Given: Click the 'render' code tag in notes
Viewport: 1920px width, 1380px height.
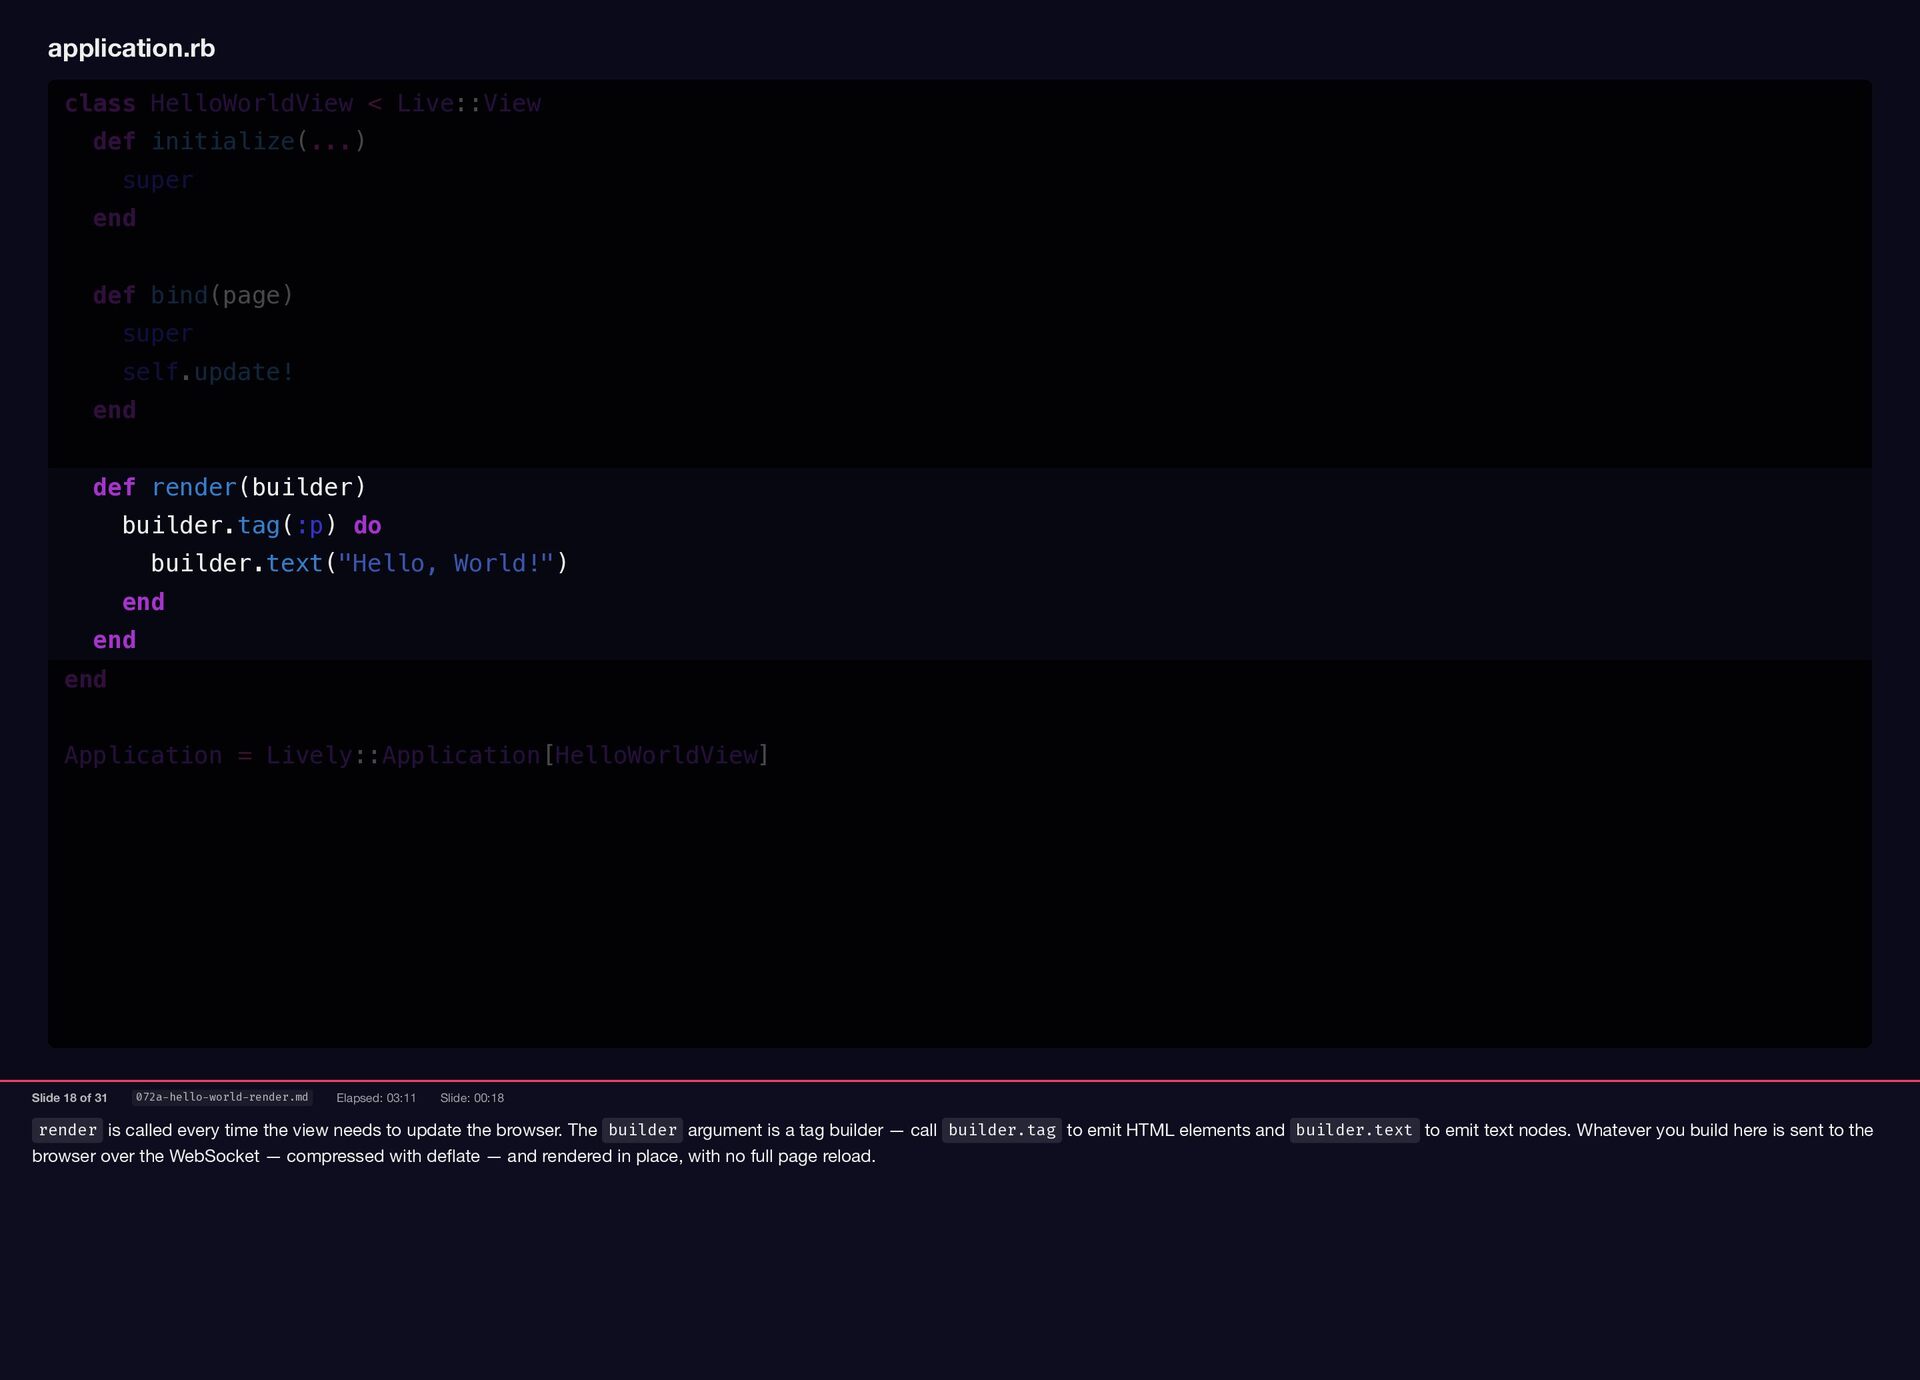Looking at the screenshot, I should click(67, 1130).
